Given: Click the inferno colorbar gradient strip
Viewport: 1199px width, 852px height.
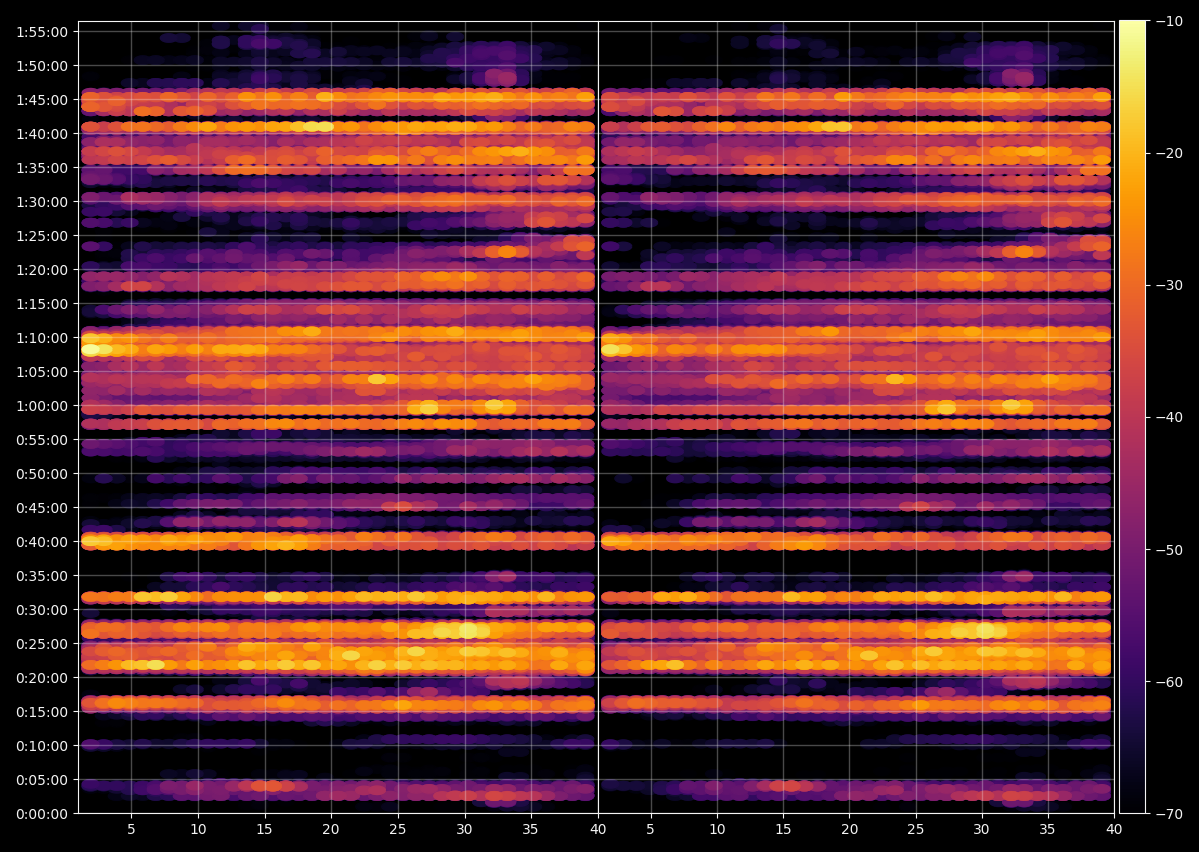Looking at the screenshot, I should (1132, 418).
